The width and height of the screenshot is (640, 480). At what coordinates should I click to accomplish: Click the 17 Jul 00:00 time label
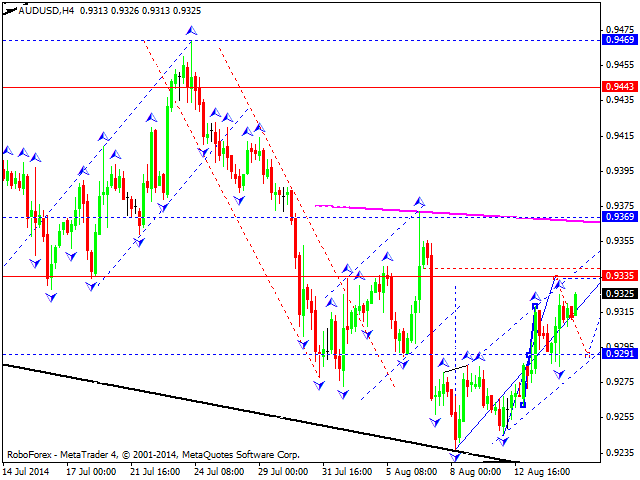pyautogui.click(x=91, y=472)
